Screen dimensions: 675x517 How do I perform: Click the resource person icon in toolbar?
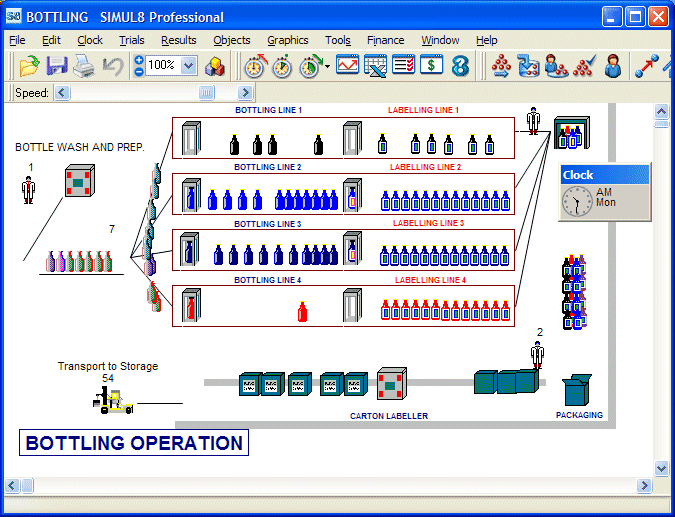[x=613, y=66]
